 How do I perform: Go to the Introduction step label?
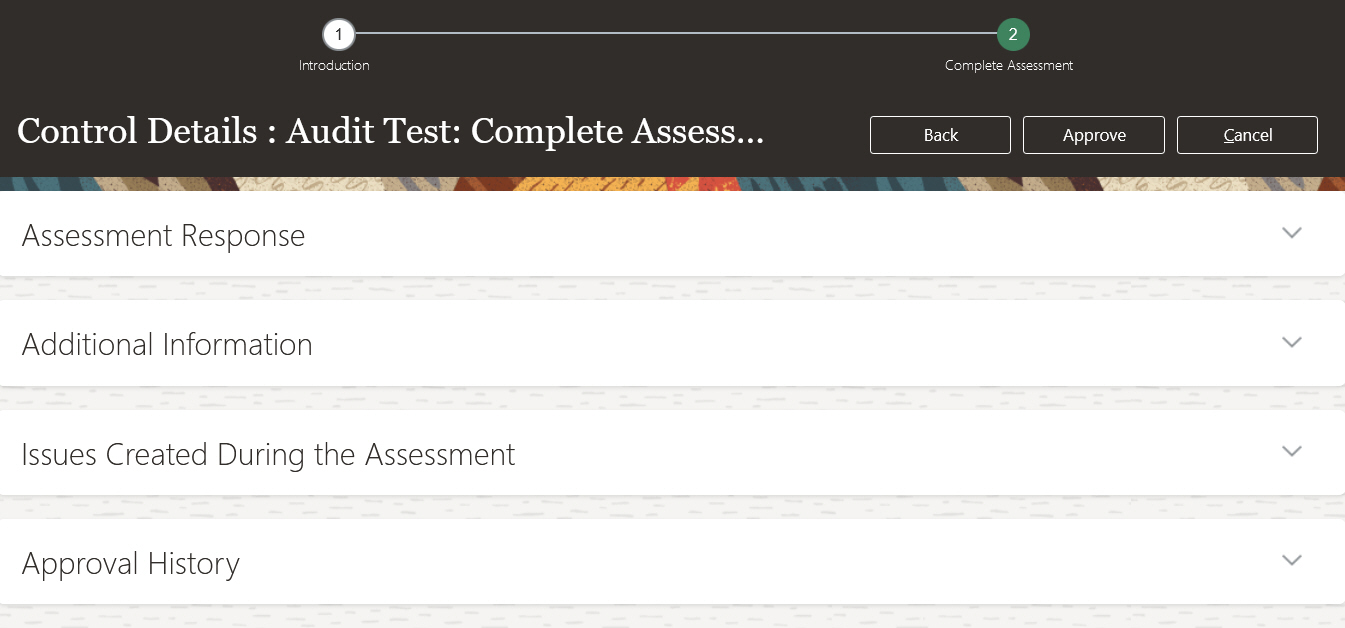[x=334, y=66]
